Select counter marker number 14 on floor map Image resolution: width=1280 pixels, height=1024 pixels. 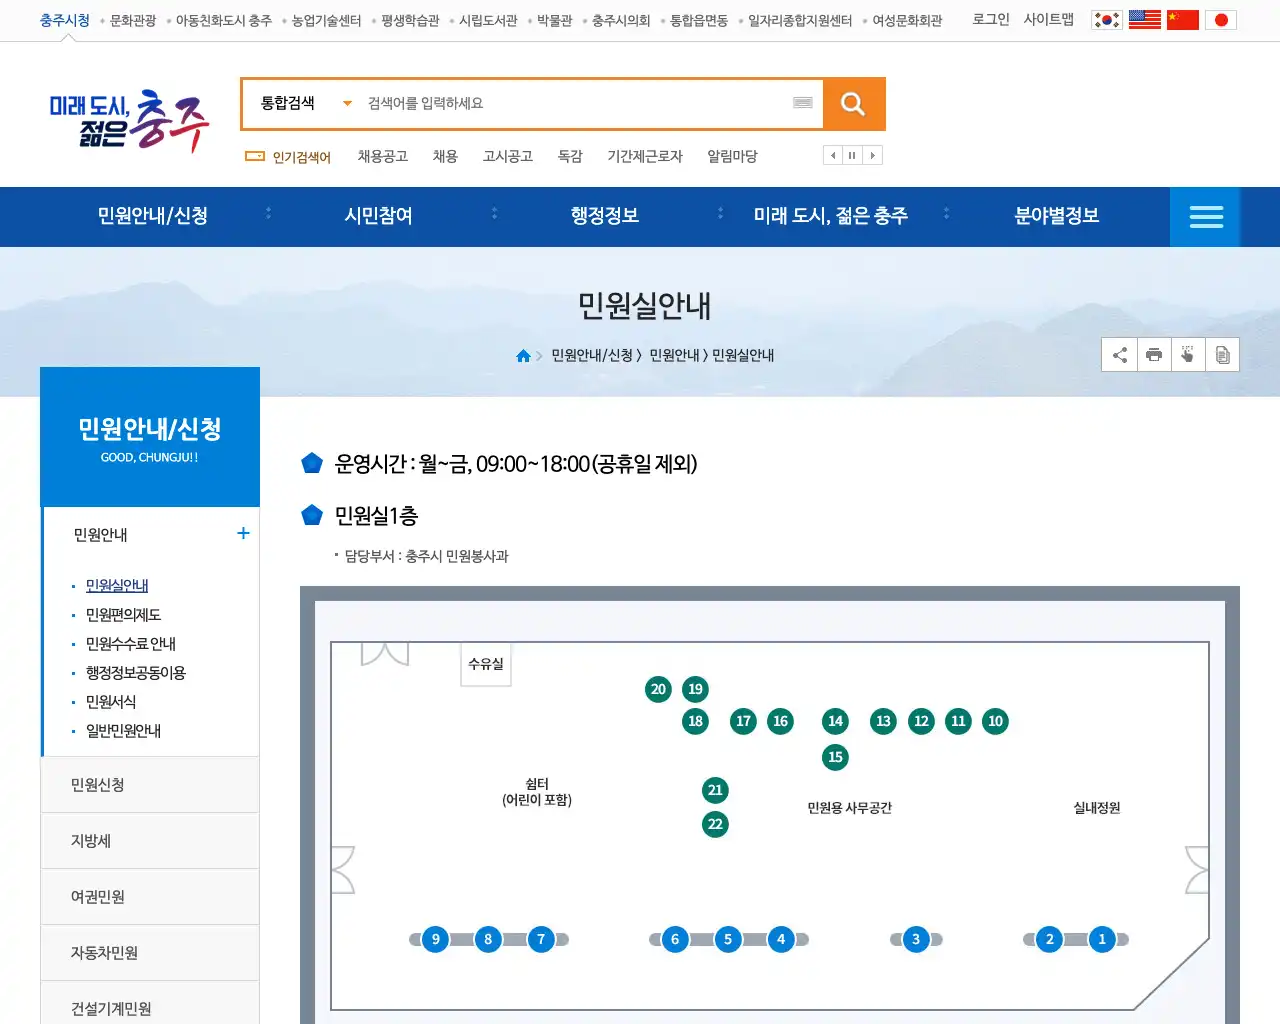click(835, 721)
